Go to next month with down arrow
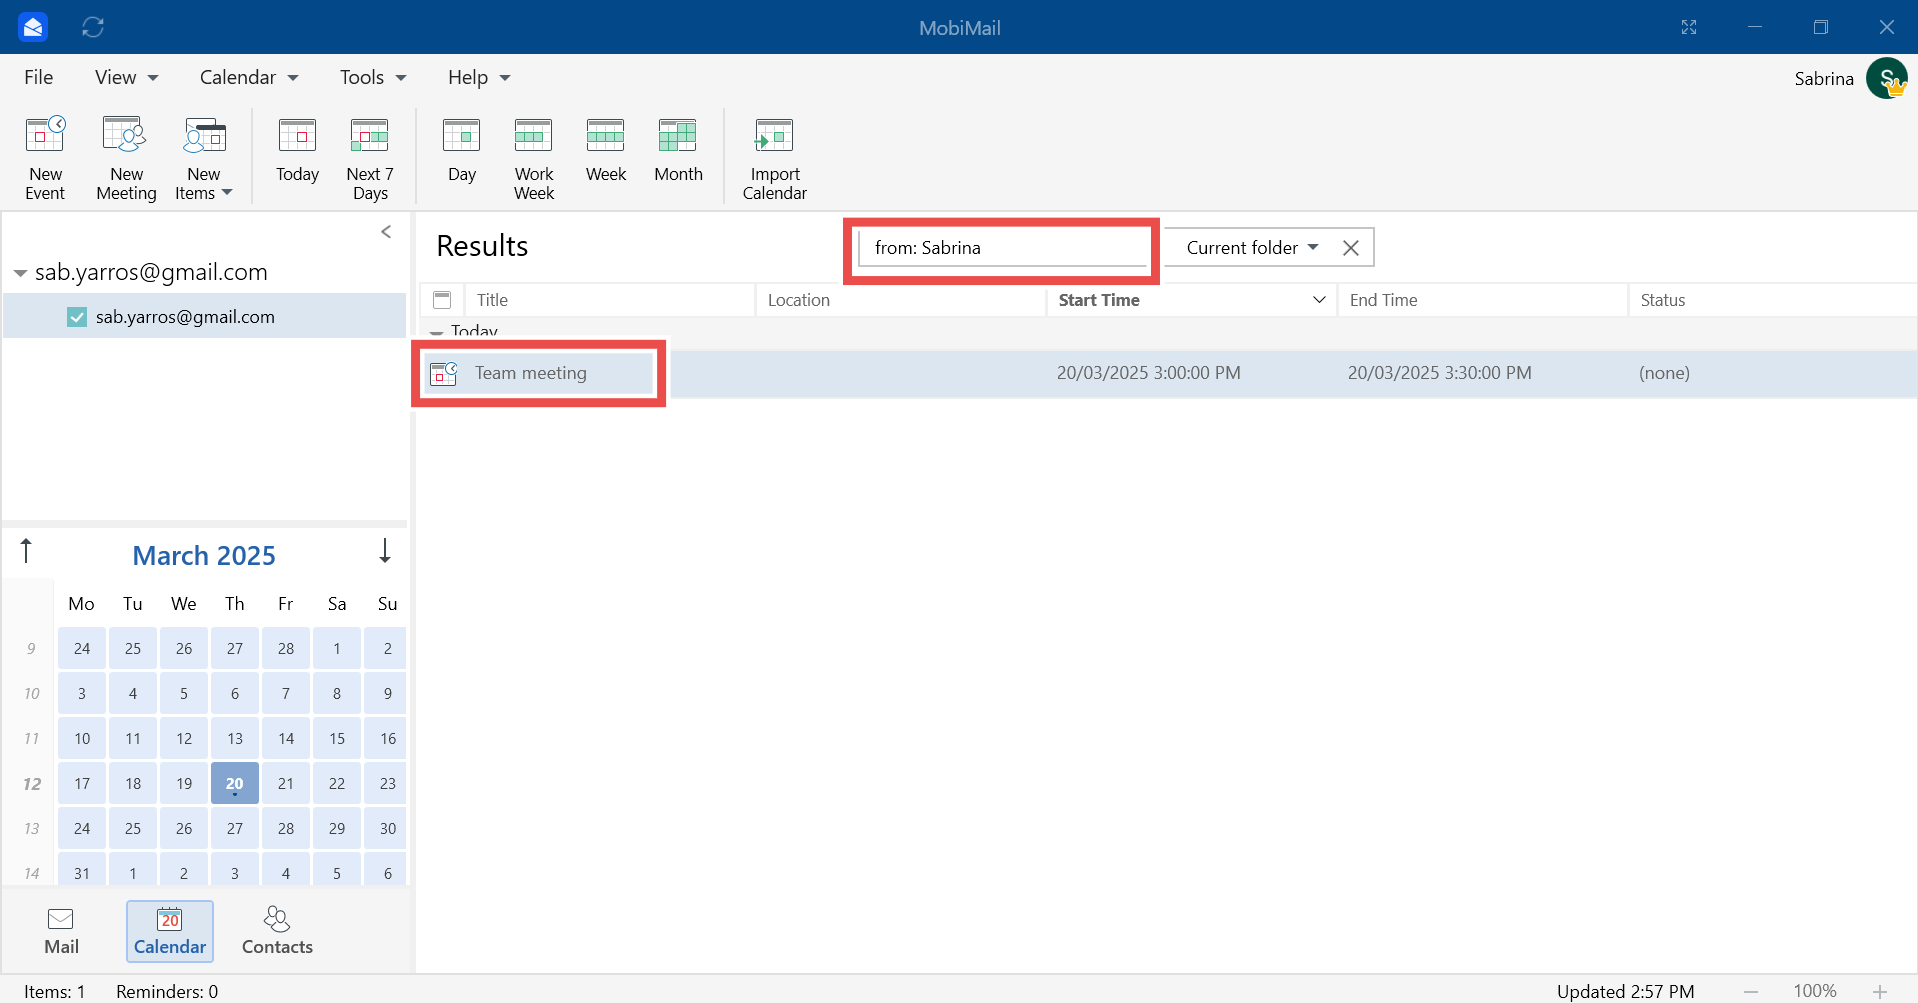The height and width of the screenshot is (1003, 1918). pos(385,551)
